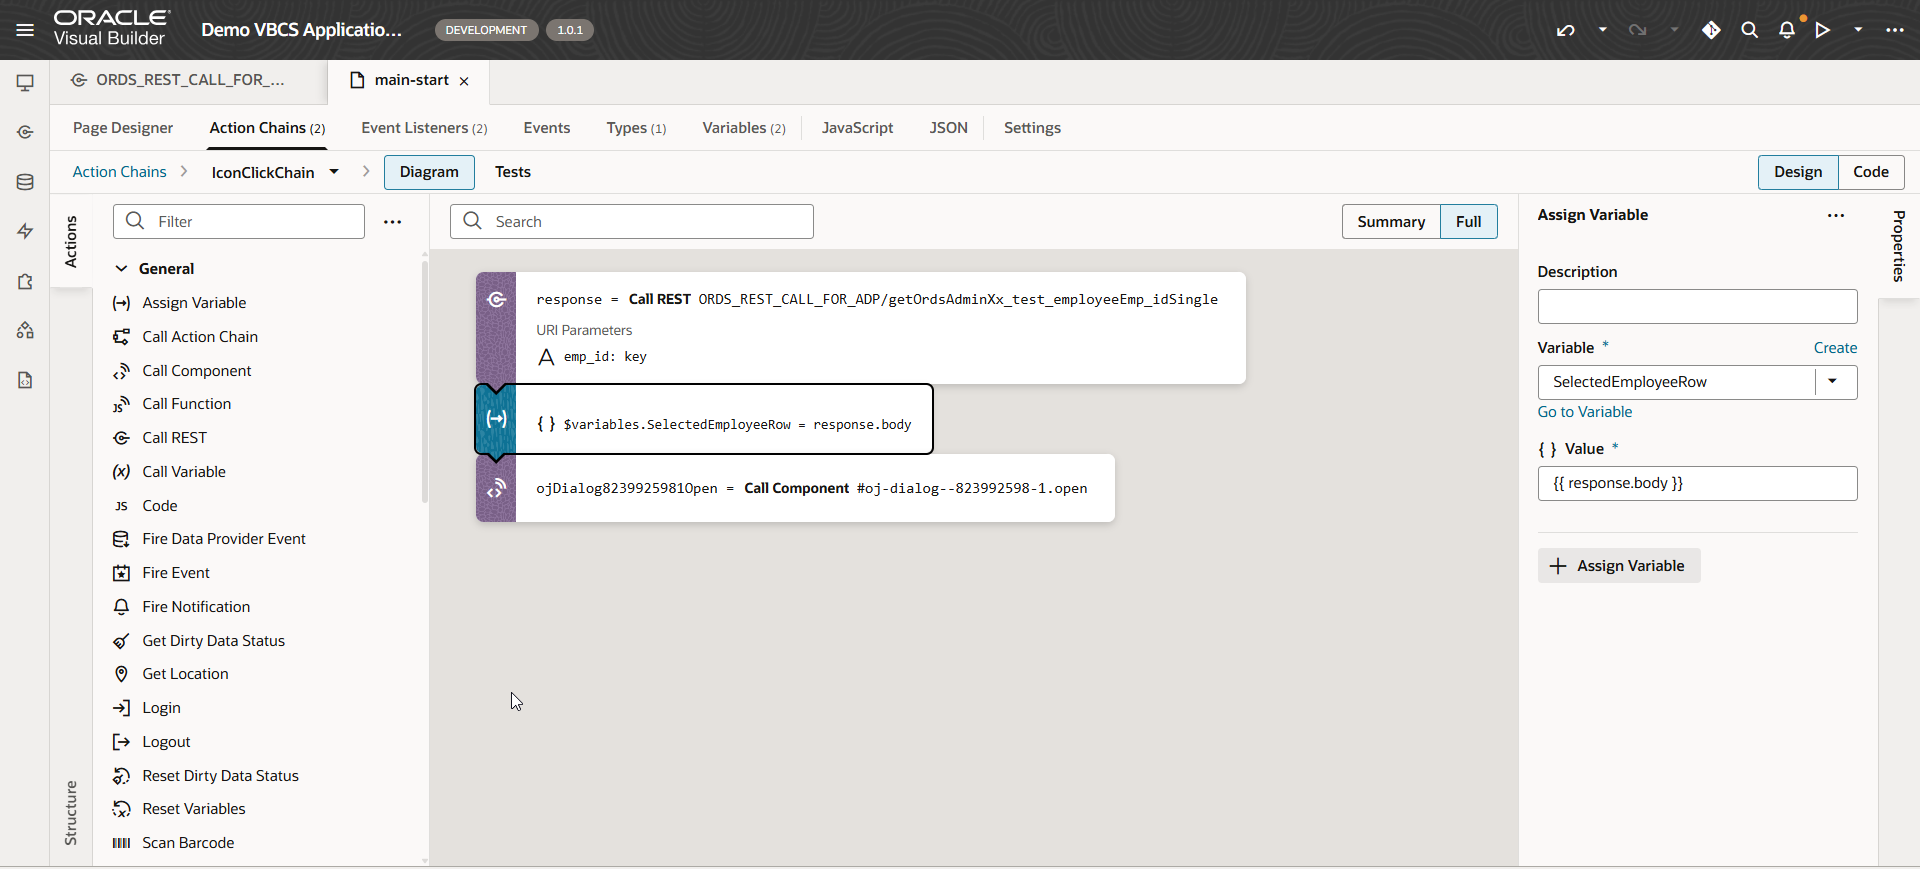This screenshot has width=1920, height=869.
Task: Open Business Objects database icon
Action: (x=25, y=182)
